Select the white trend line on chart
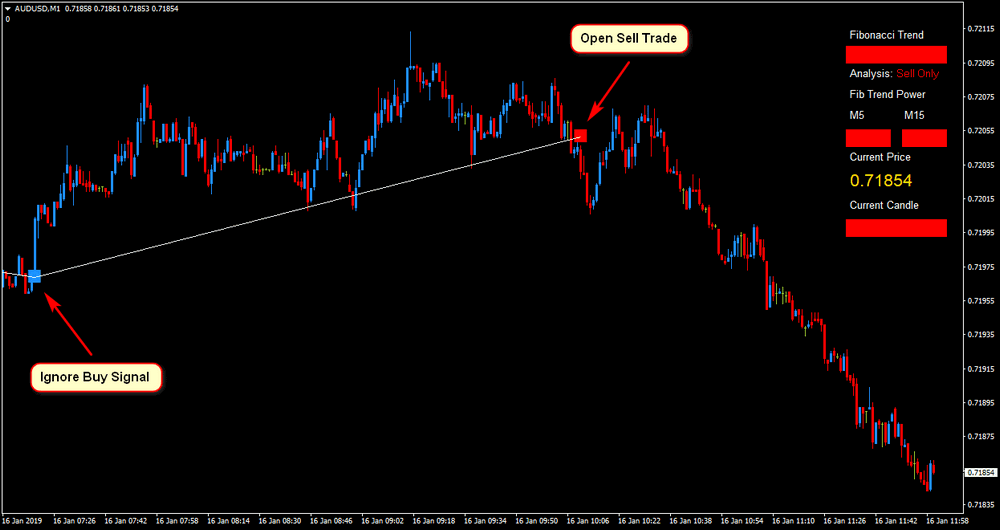This screenshot has height=530, width=1000. [x=300, y=204]
